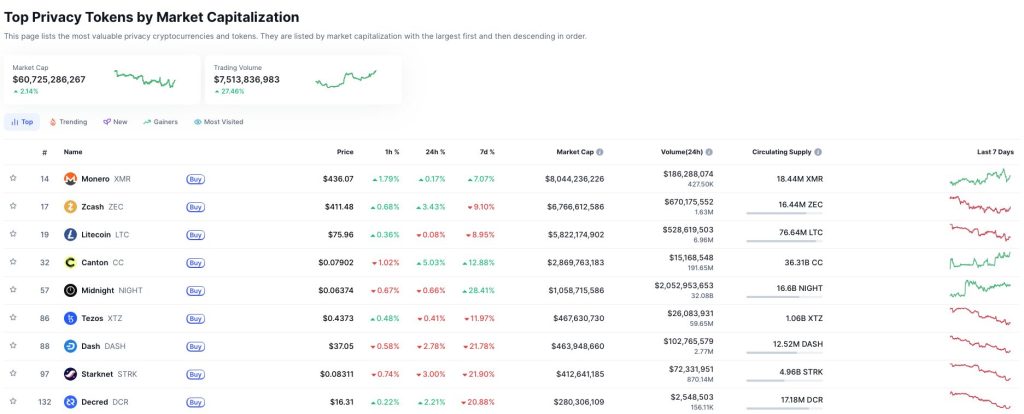Click the Market Cap info icon

(x=600, y=152)
